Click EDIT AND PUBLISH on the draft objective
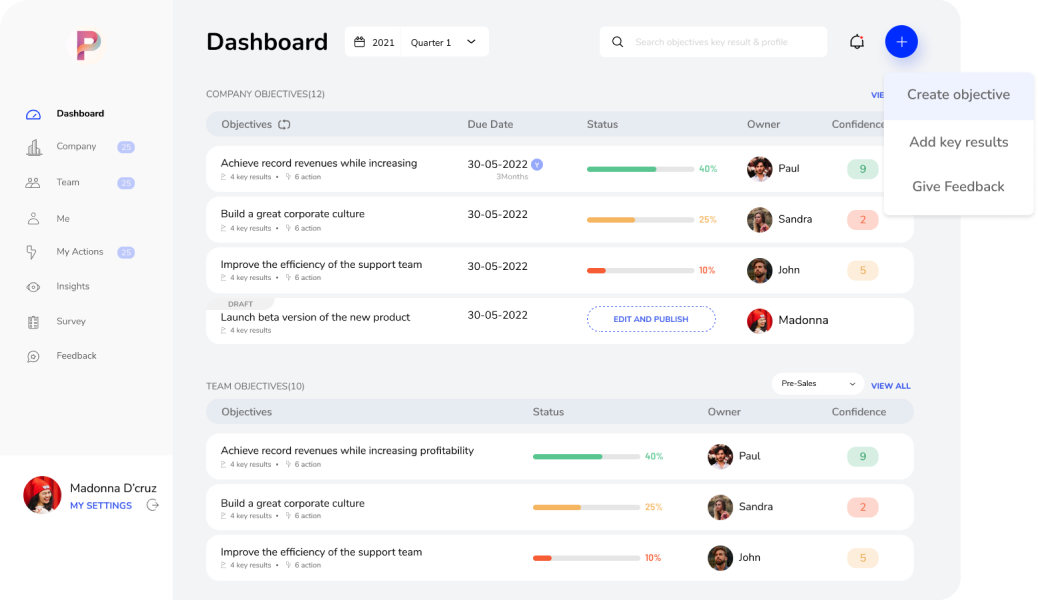Screen dimensions: 1038x600 pos(650,319)
